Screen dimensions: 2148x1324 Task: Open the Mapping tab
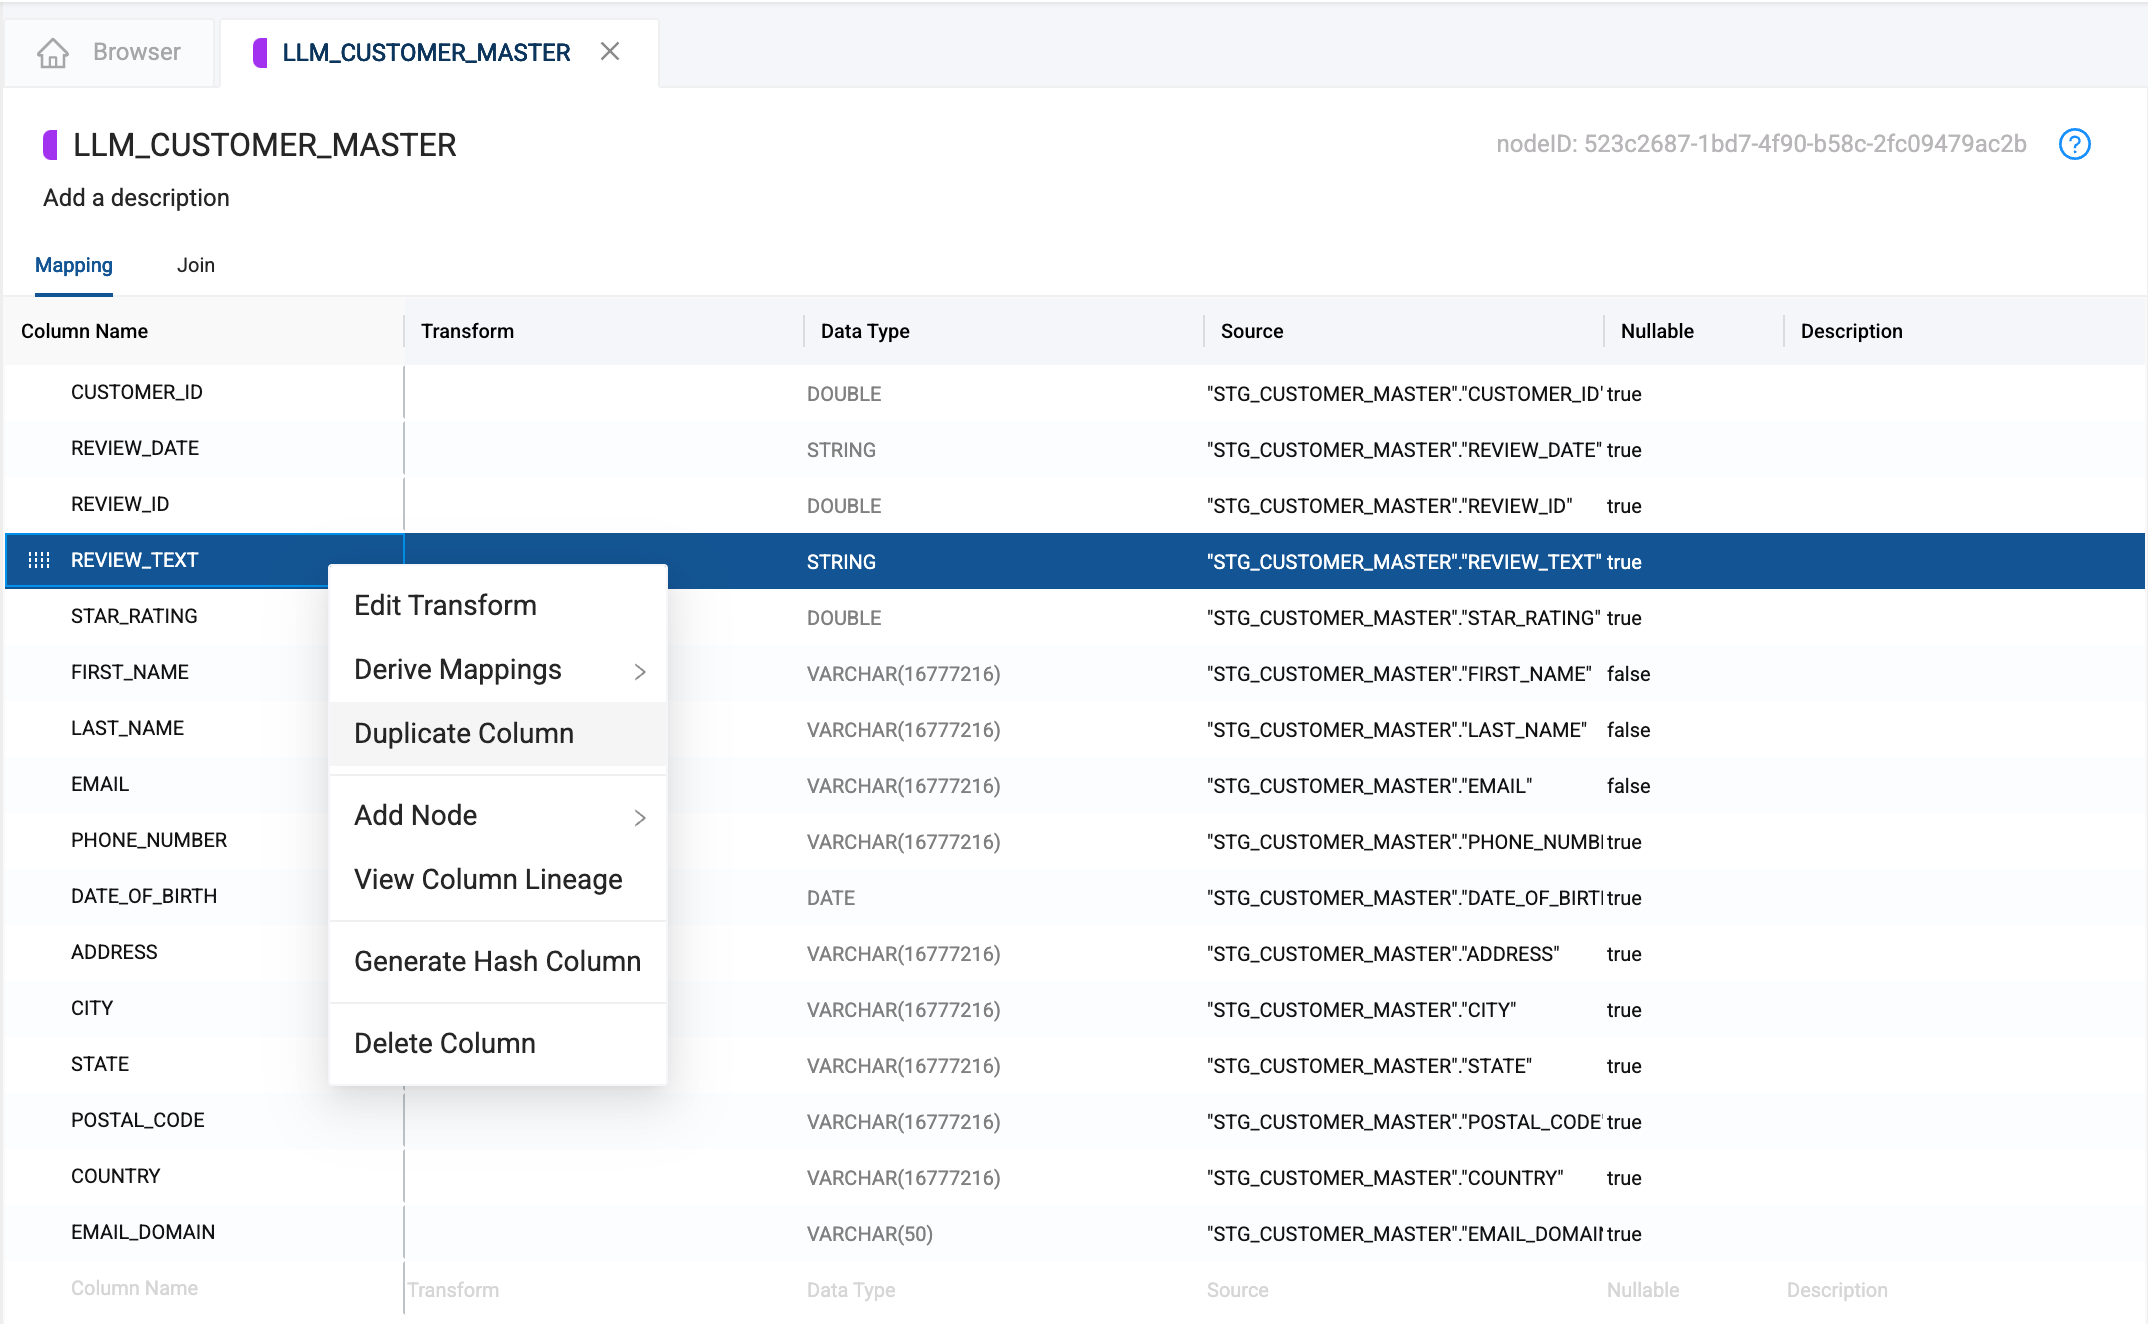[x=74, y=265]
